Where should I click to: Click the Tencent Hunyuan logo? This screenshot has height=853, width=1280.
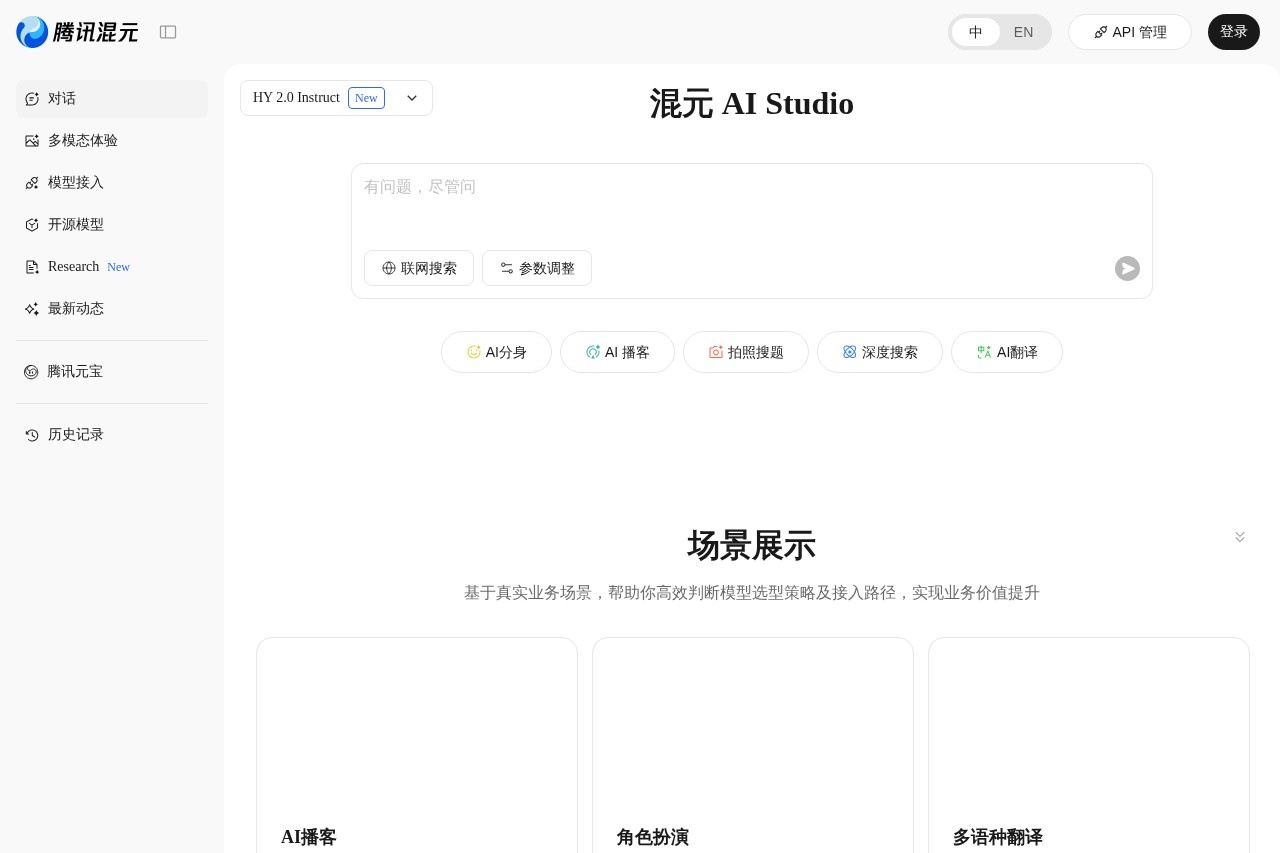click(77, 32)
